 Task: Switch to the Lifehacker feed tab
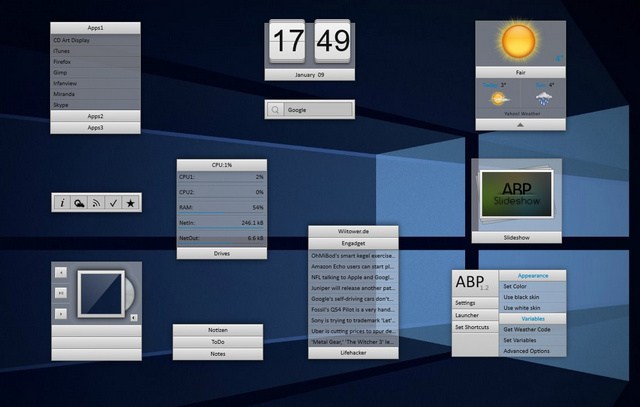point(353,353)
